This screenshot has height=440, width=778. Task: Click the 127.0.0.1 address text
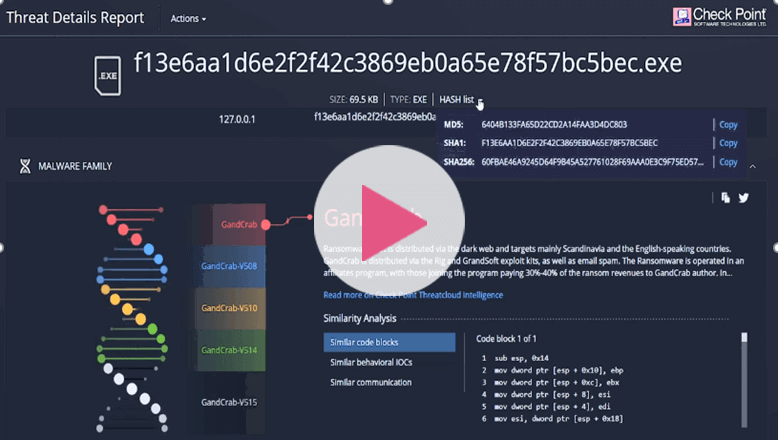(x=237, y=119)
